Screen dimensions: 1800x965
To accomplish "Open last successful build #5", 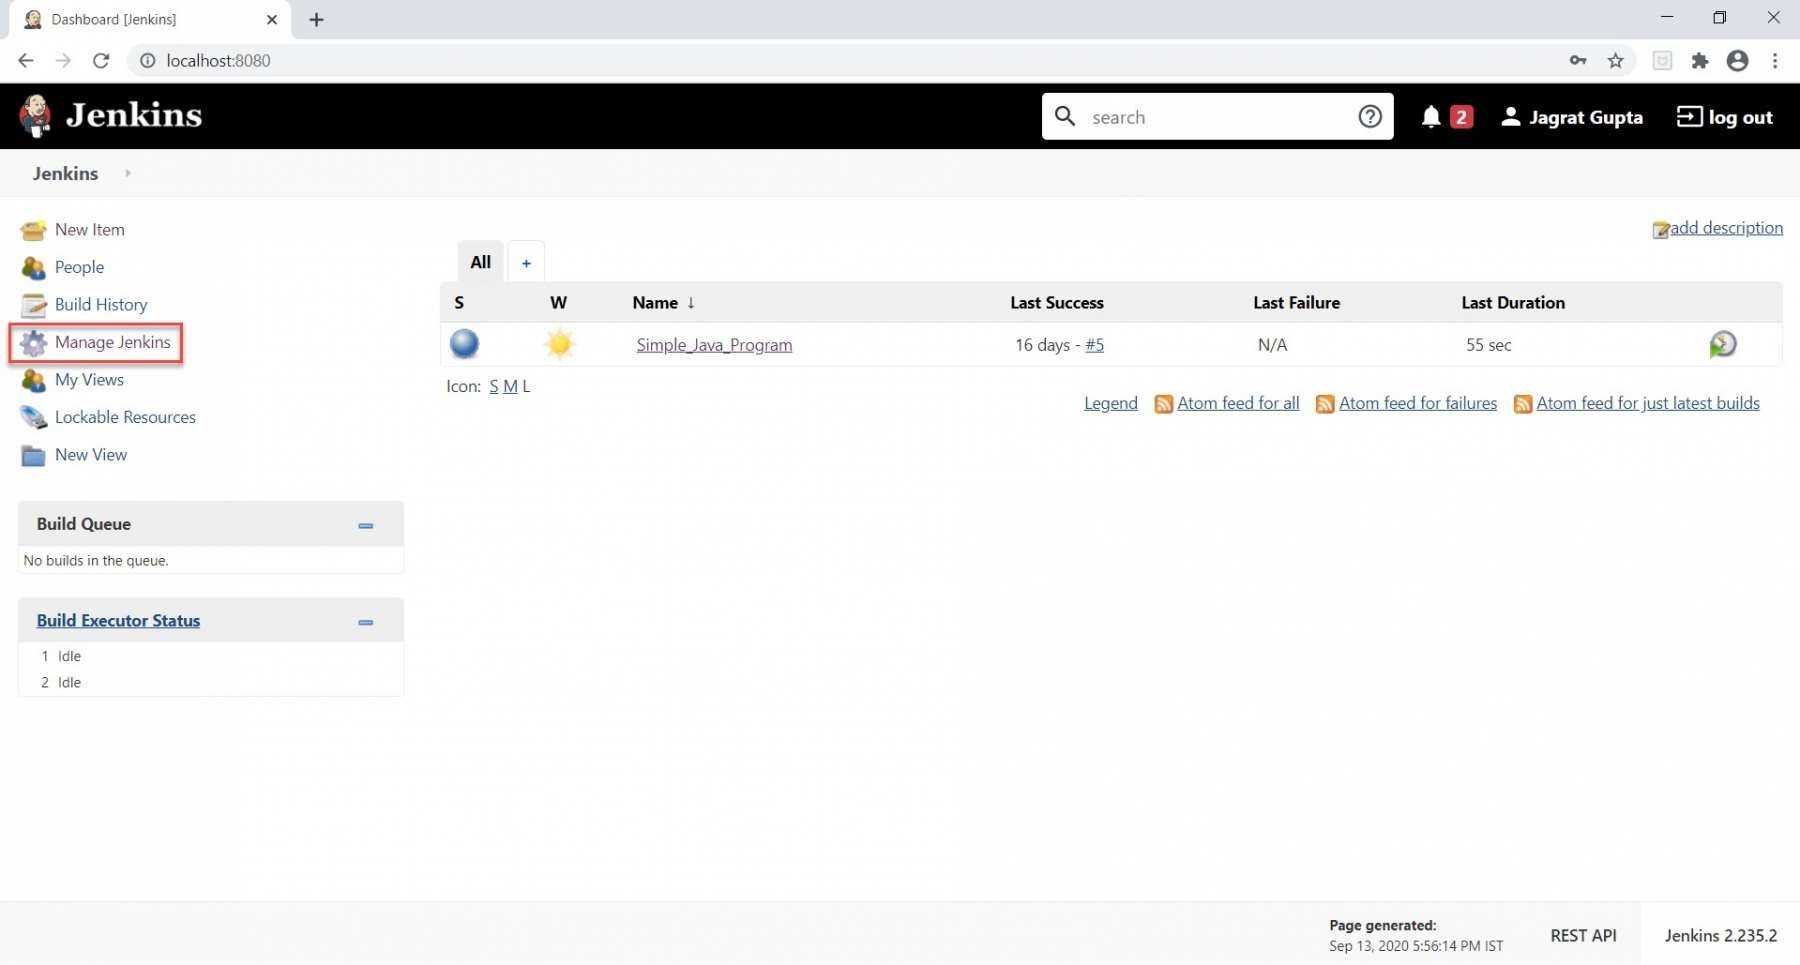I will (x=1094, y=345).
